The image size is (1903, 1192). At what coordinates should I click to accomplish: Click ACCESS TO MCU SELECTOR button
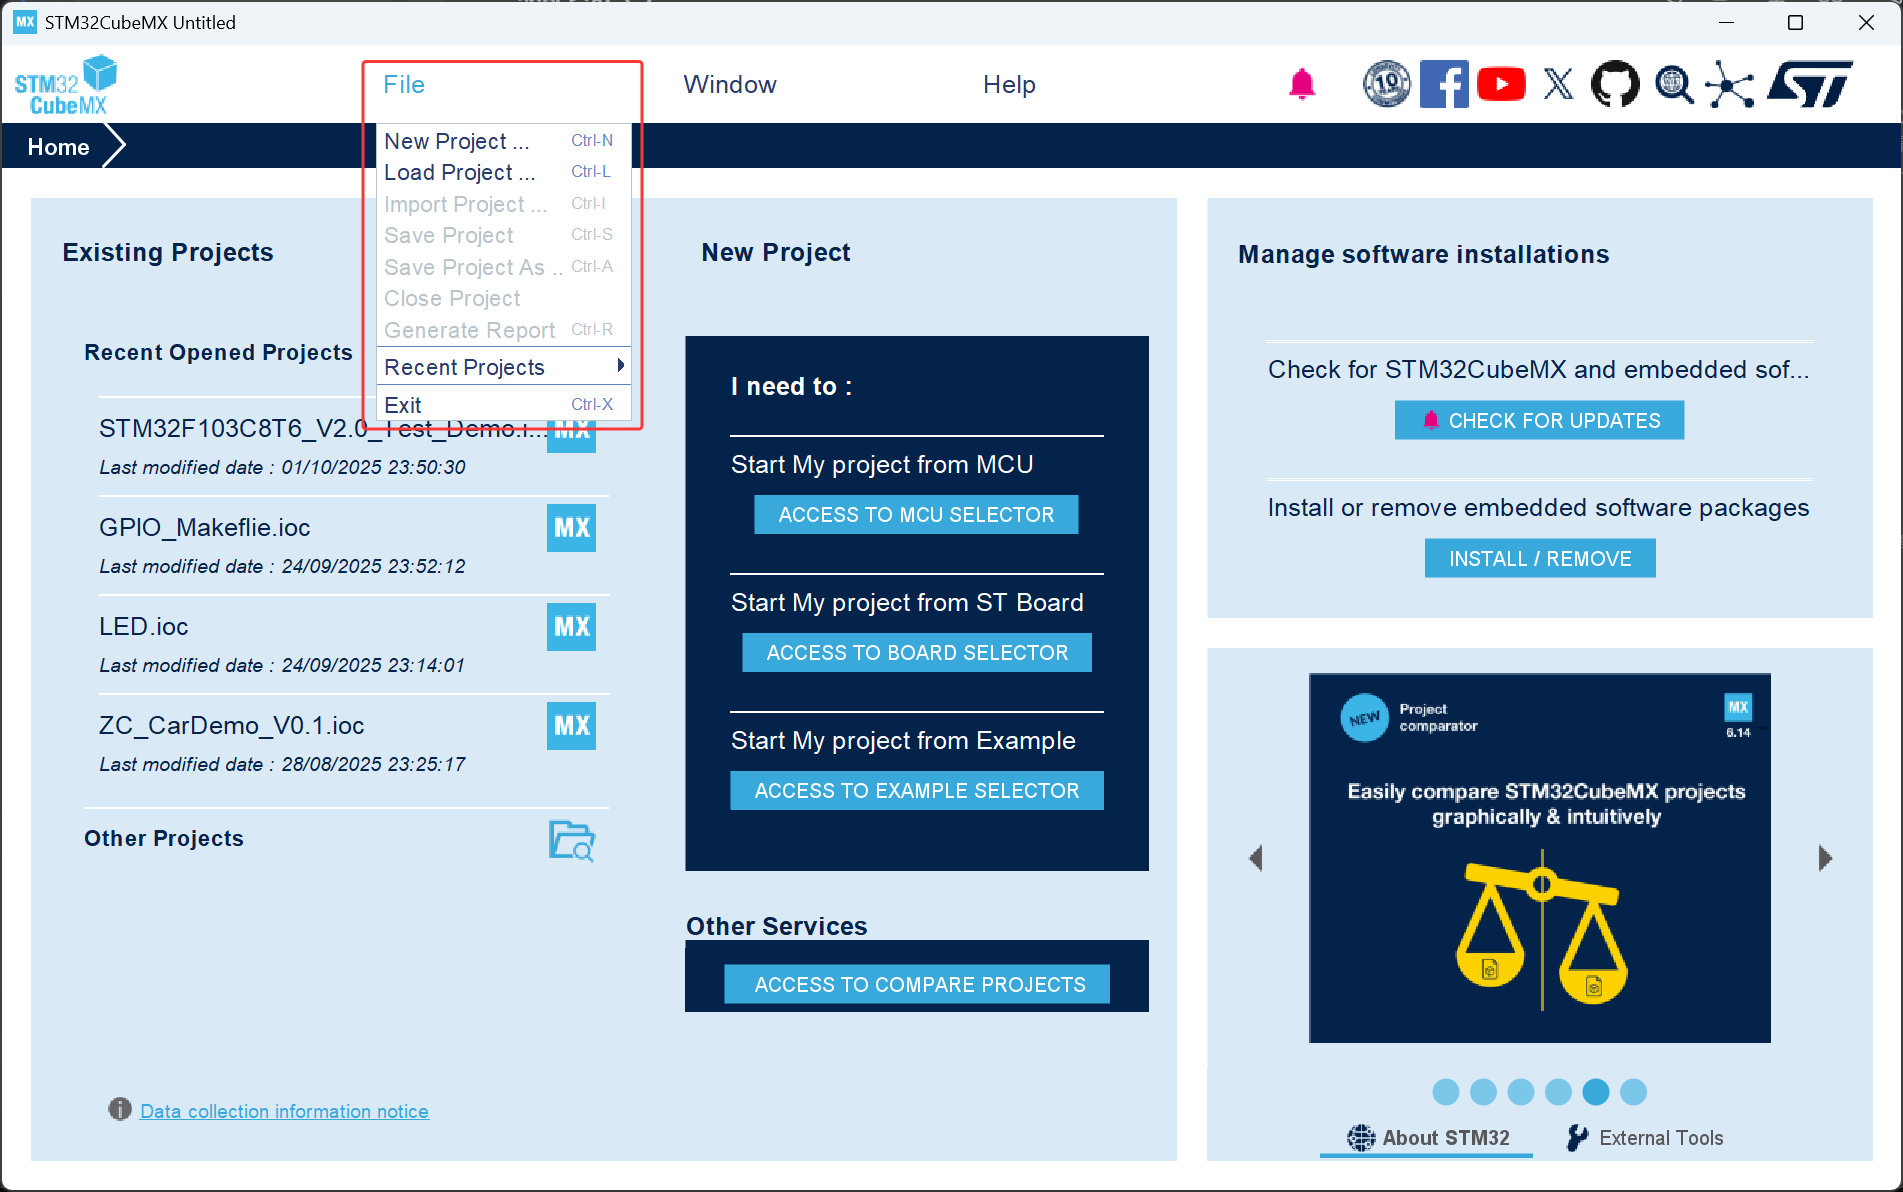(916, 515)
